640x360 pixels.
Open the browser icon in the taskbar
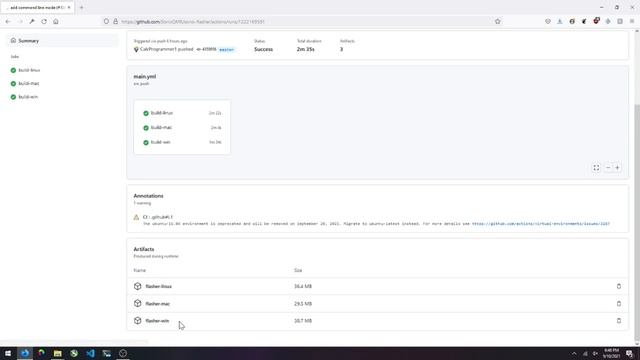point(25,353)
